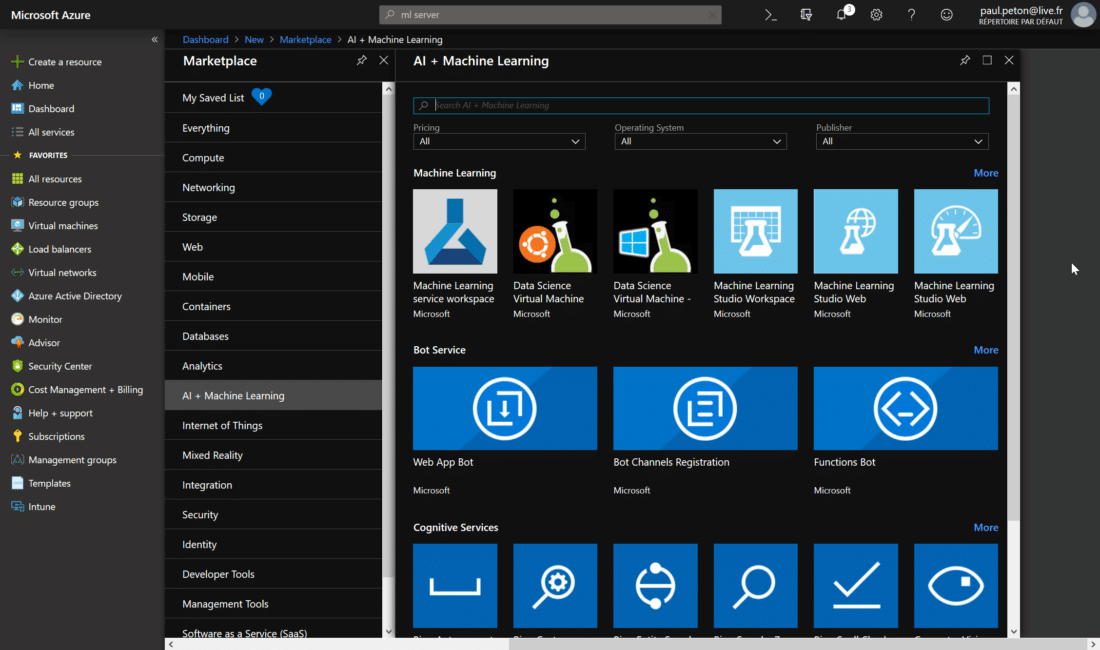Open the smiley feedback icon
Screen dimensions: 1100x650
pos(946,15)
